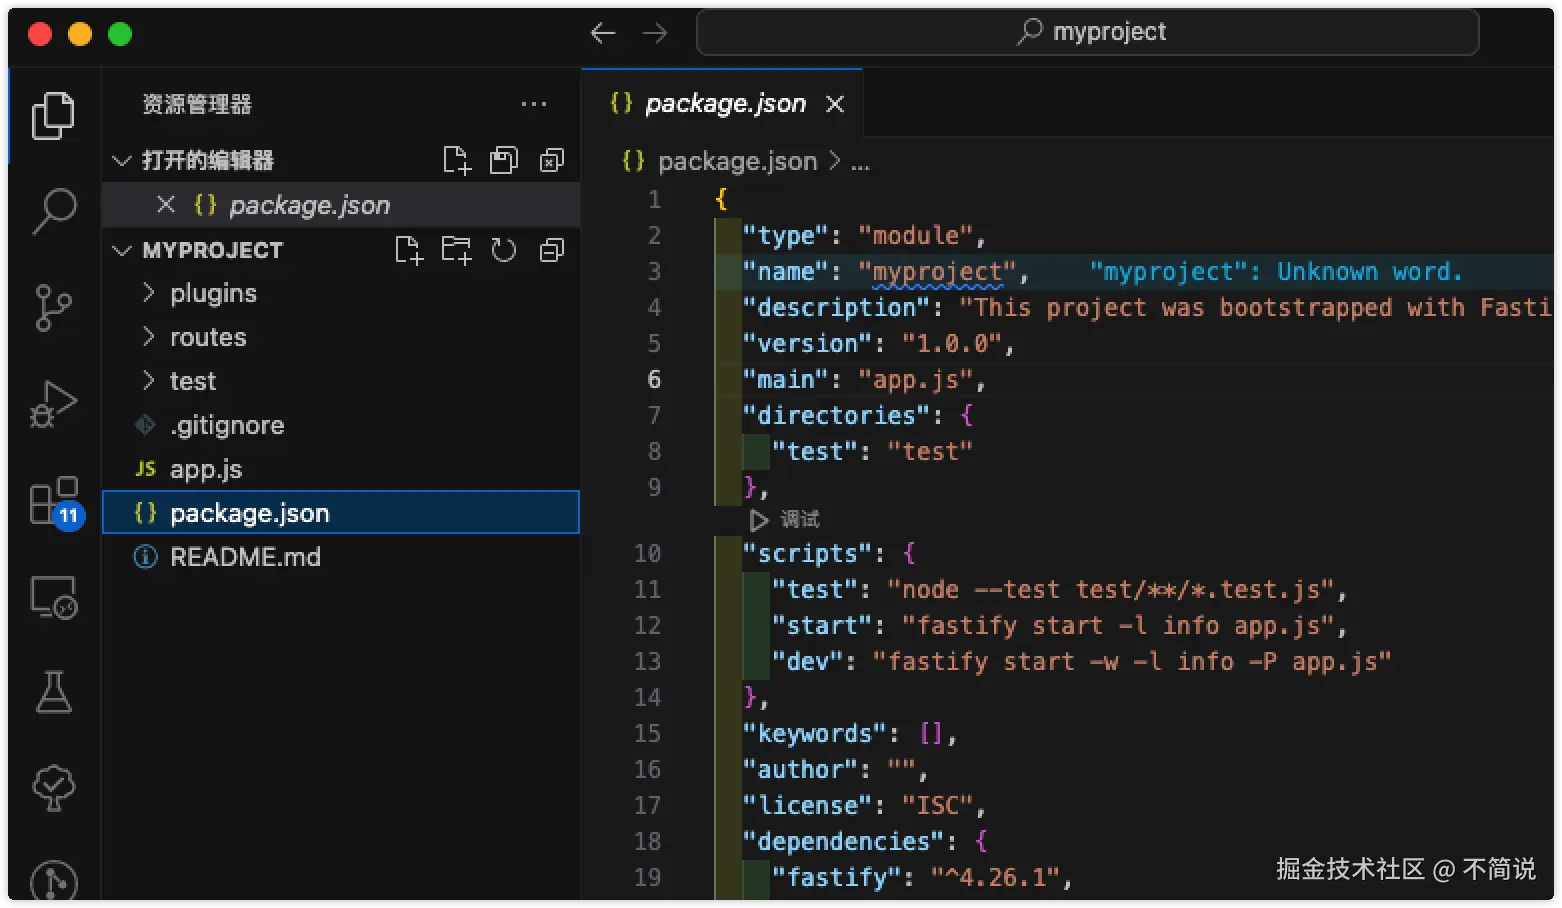Open the Extensions view with badge 11
1562x908 pixels.
point(54,500)
